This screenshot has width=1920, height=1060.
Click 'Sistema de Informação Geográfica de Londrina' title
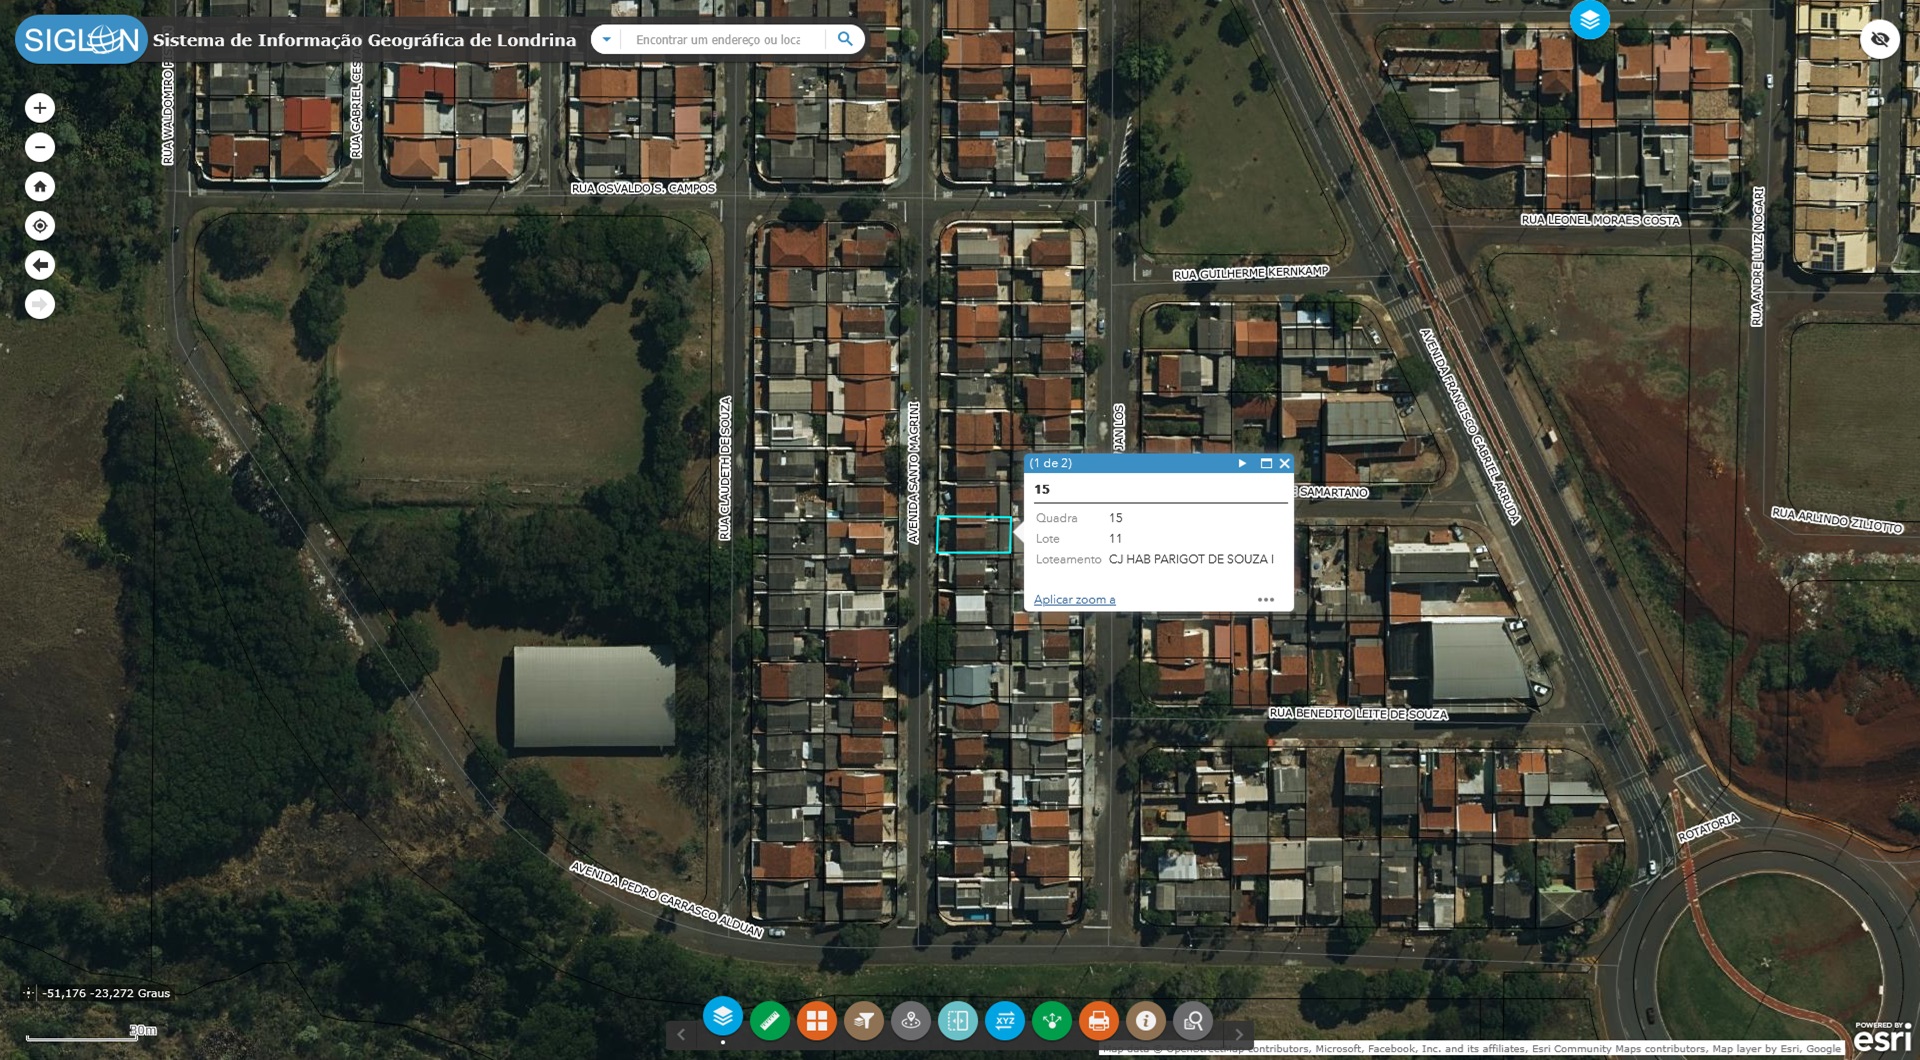pos(364,40)
